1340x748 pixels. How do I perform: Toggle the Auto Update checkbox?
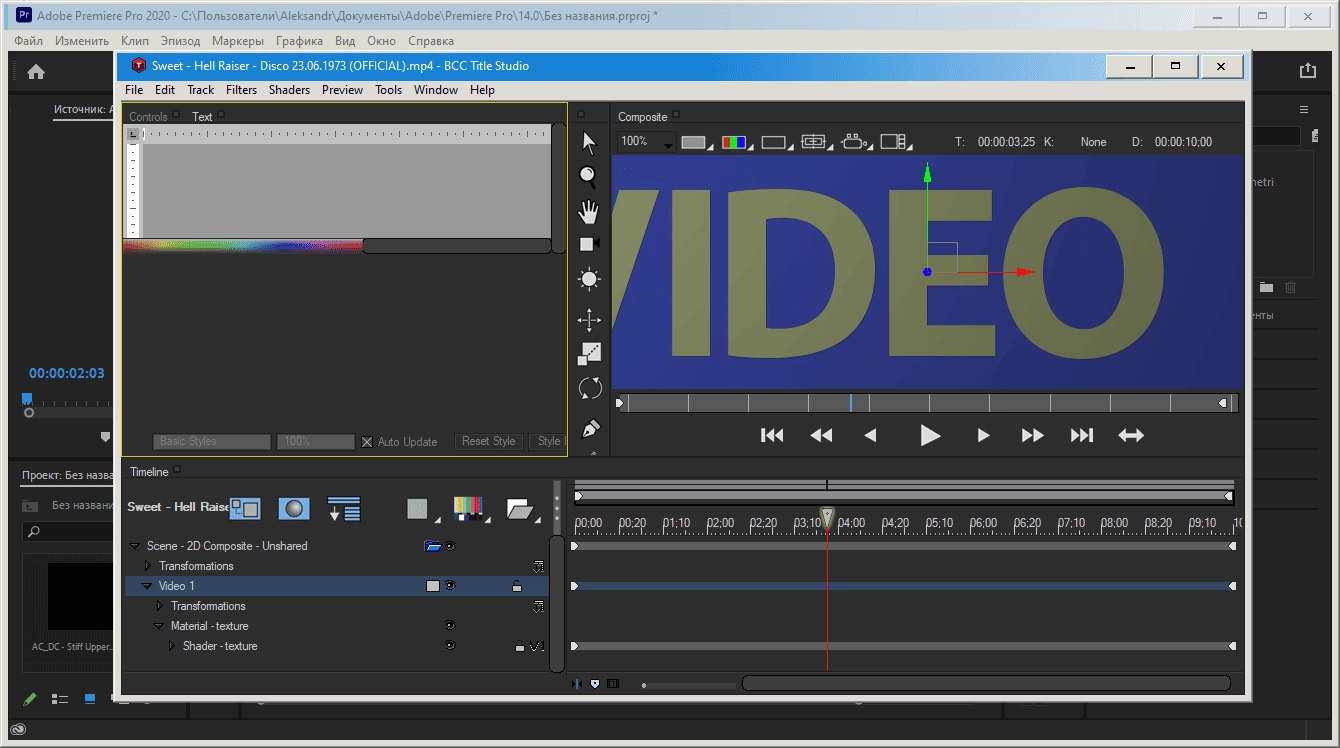coord(367,442)
